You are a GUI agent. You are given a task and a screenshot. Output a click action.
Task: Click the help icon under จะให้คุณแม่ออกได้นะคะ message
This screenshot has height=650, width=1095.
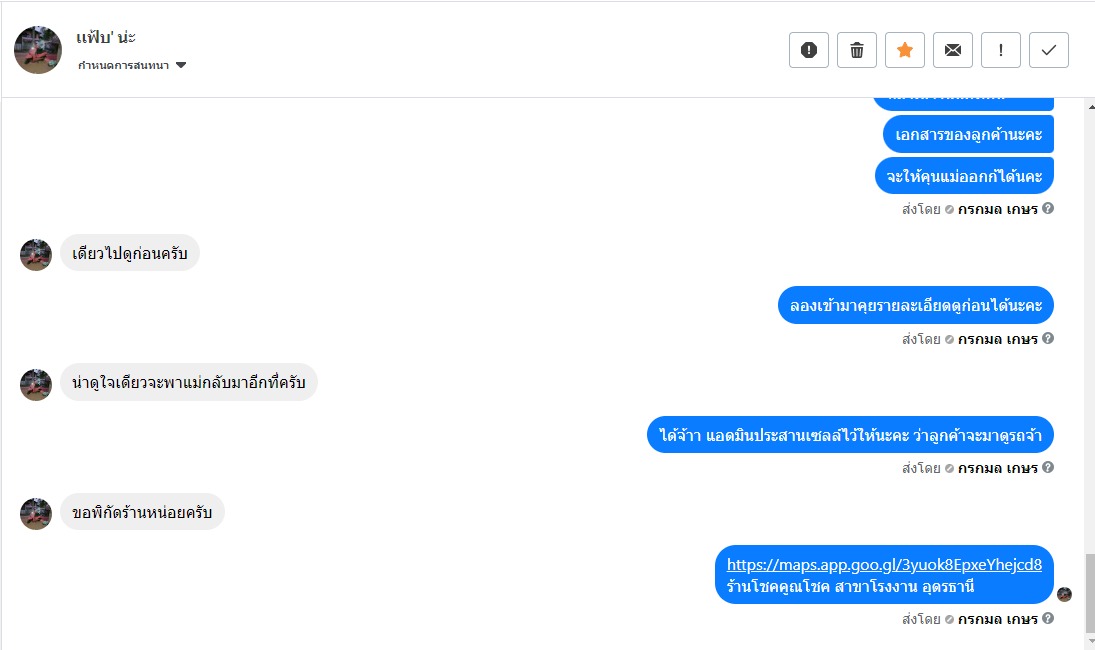click(1048, 209)
